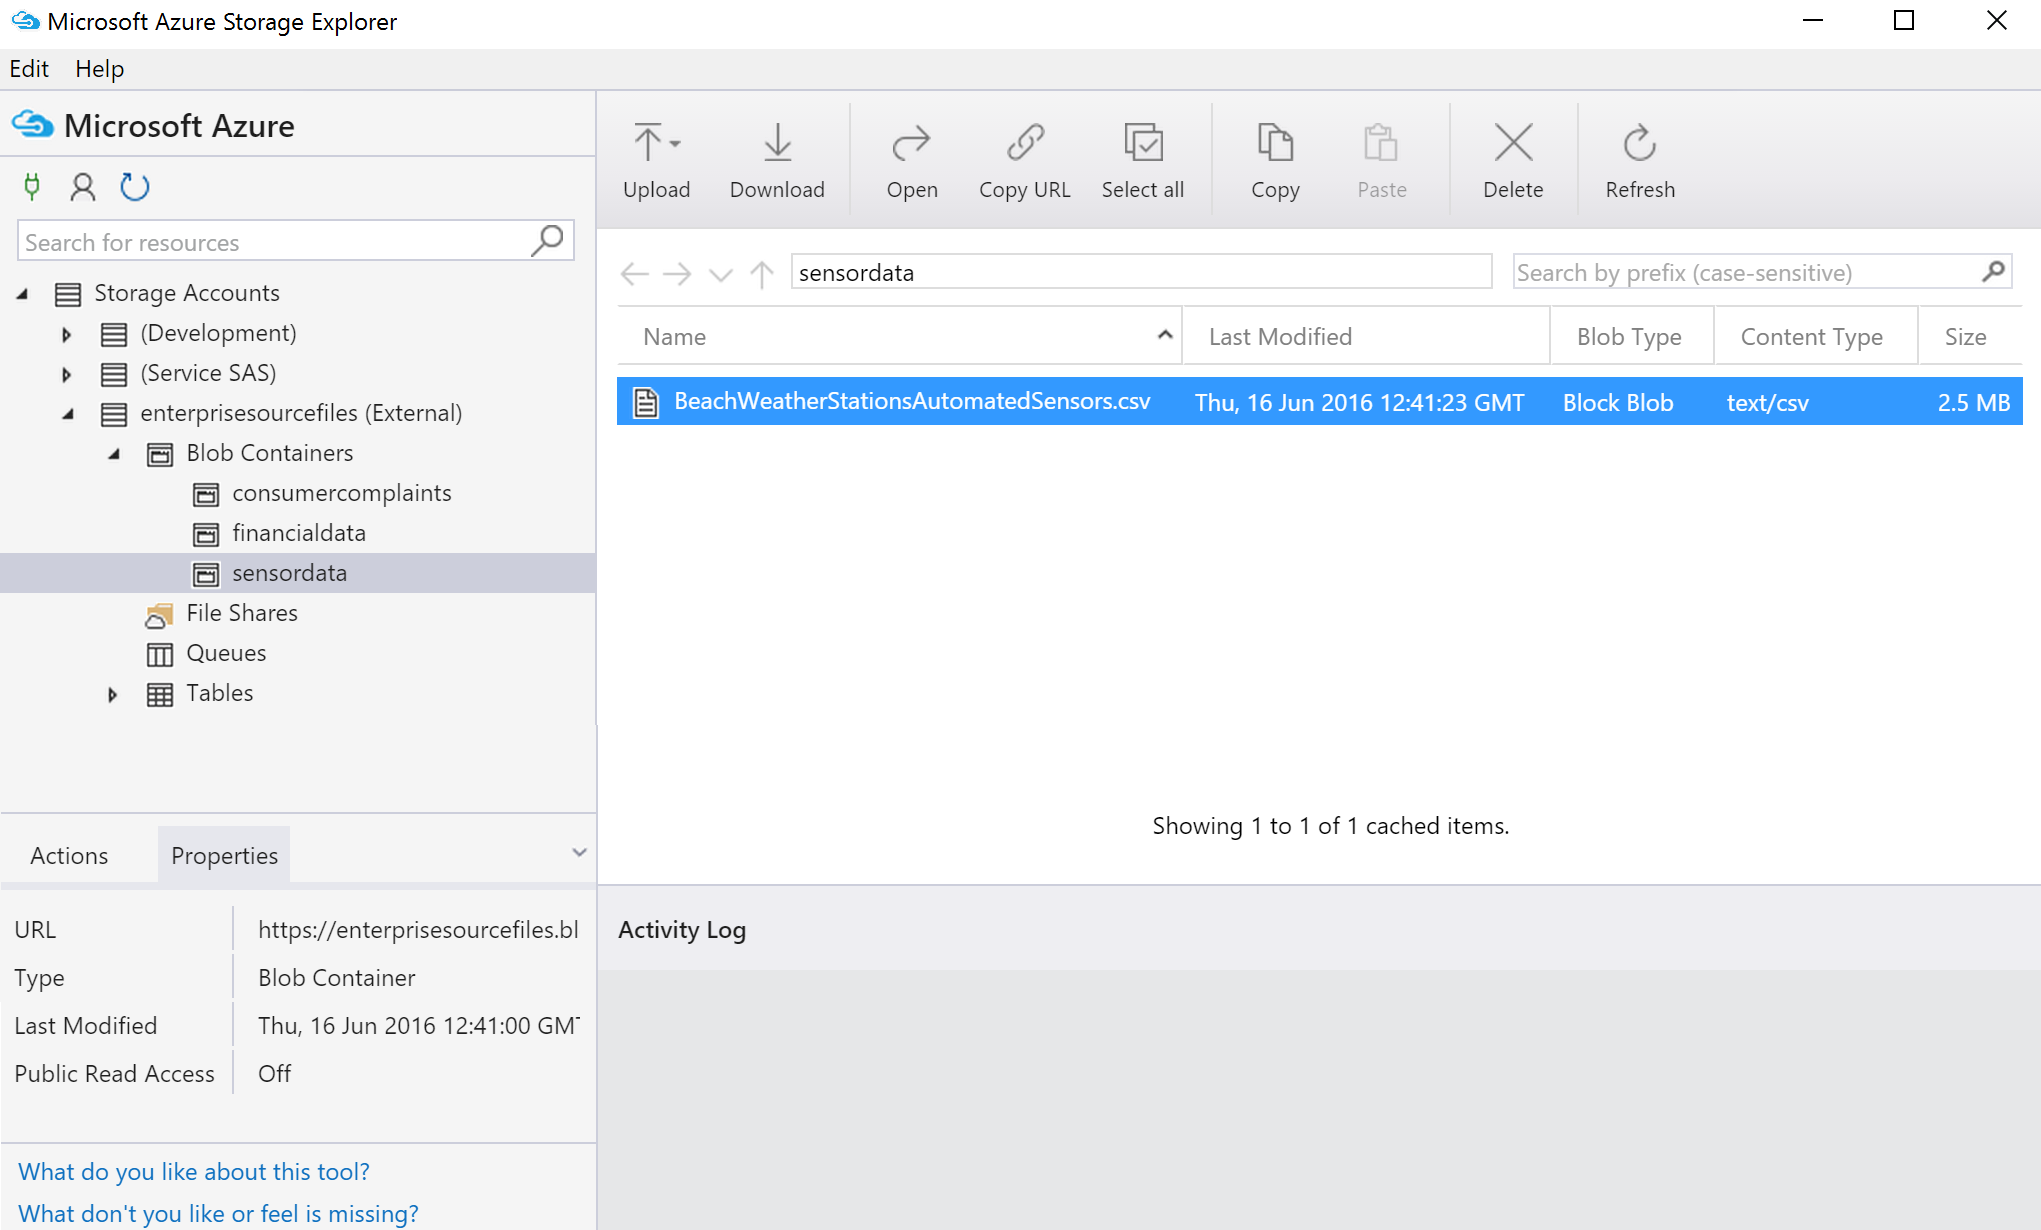This screenshot has width=2041, height=1230.
Task: Download the selected blob
Action: point(778,160)
